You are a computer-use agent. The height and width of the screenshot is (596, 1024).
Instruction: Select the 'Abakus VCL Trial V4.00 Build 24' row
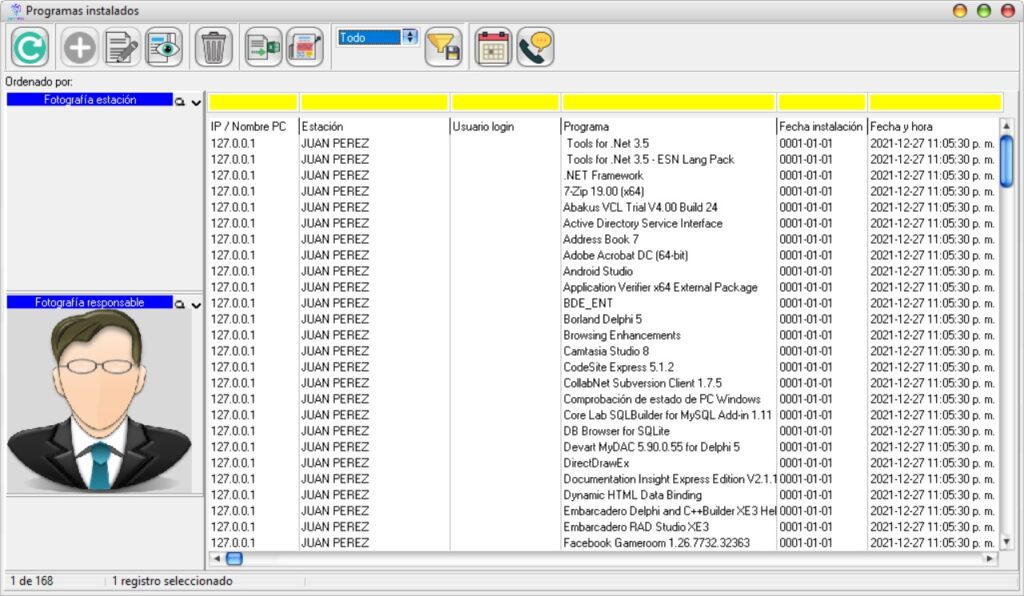pos(603,208)
